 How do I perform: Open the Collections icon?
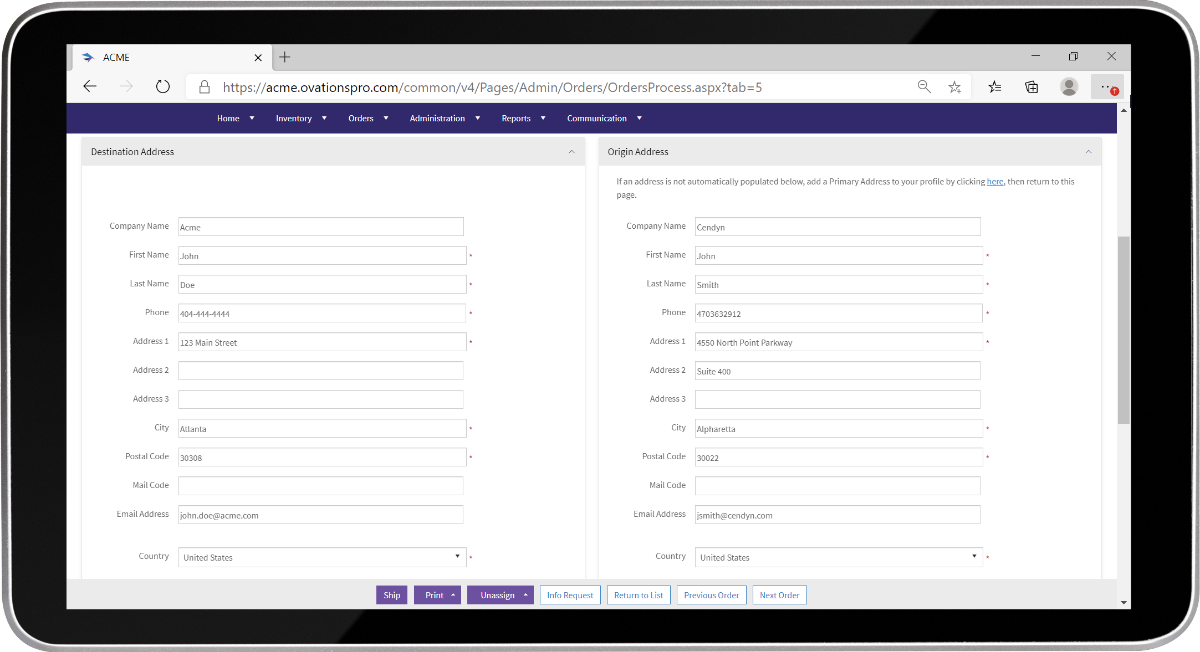coord(1032,87)
